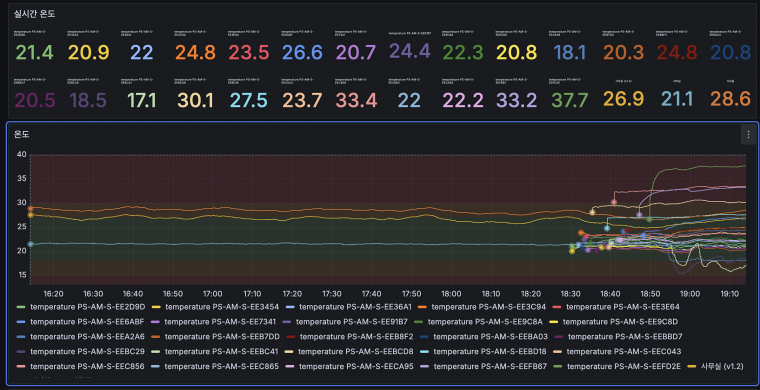Screen dimensions: 760x390
Task: Click the 18:00 time axis label
Action: click(x=451, y=293)
